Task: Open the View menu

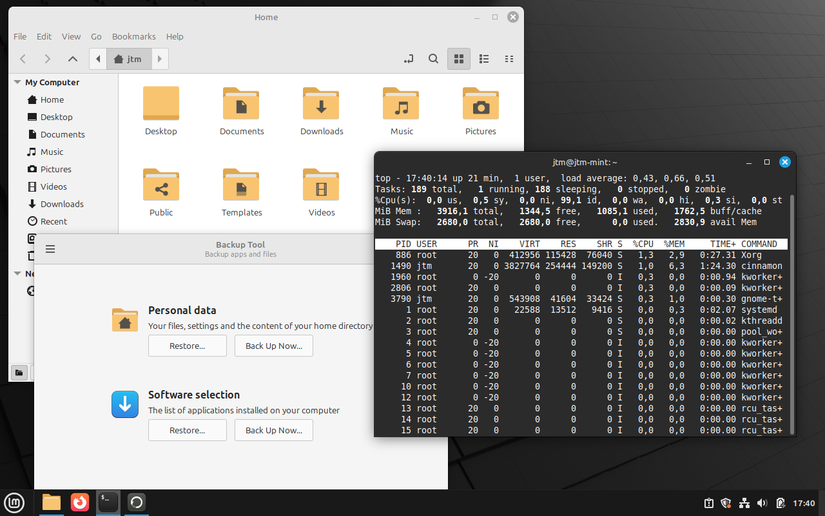Action: pos(71,36)
